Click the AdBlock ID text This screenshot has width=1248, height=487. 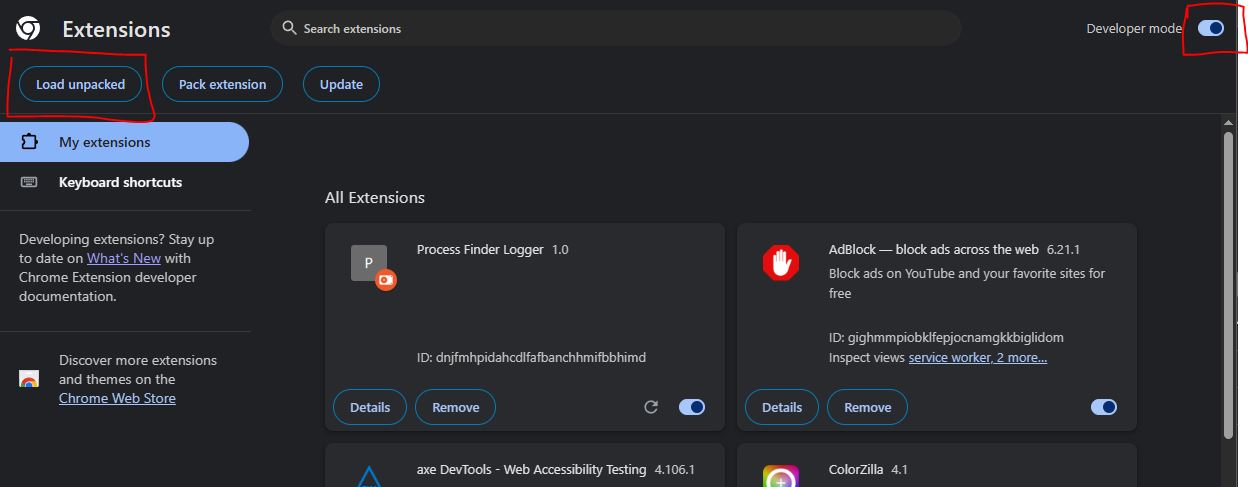tap(946, 337)
